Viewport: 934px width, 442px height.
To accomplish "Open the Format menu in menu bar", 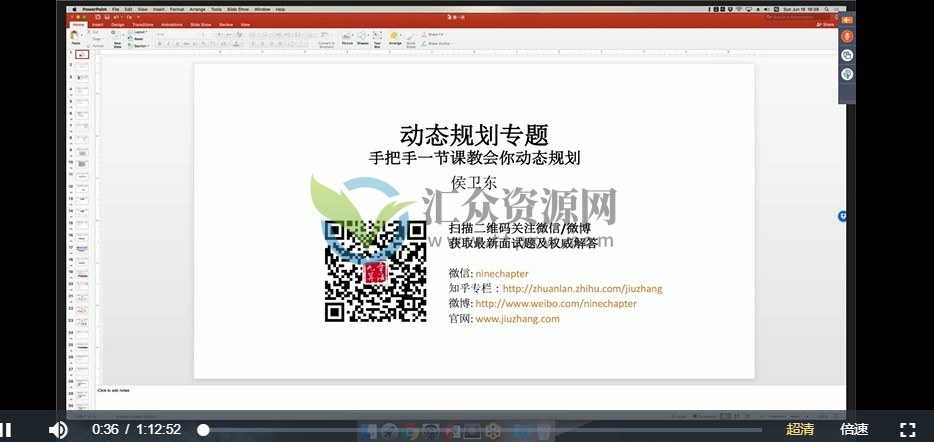I will click(177, 10).
